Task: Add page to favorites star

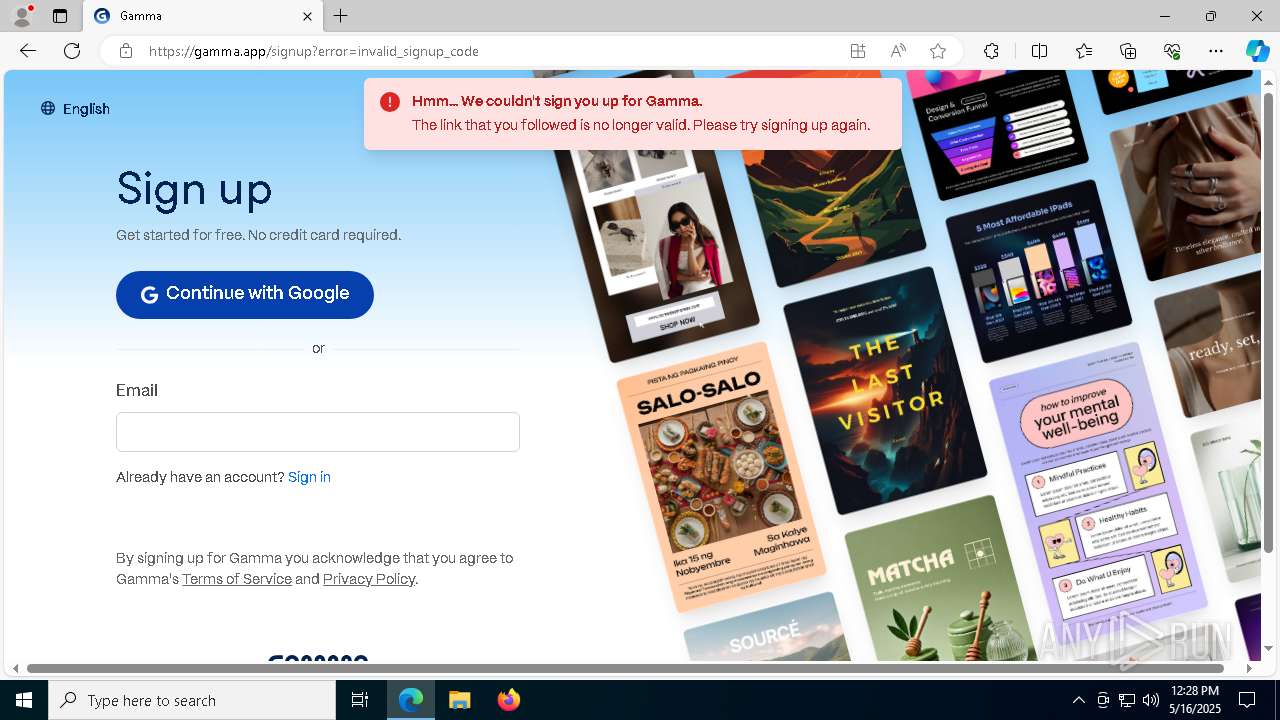Action: 938,51
